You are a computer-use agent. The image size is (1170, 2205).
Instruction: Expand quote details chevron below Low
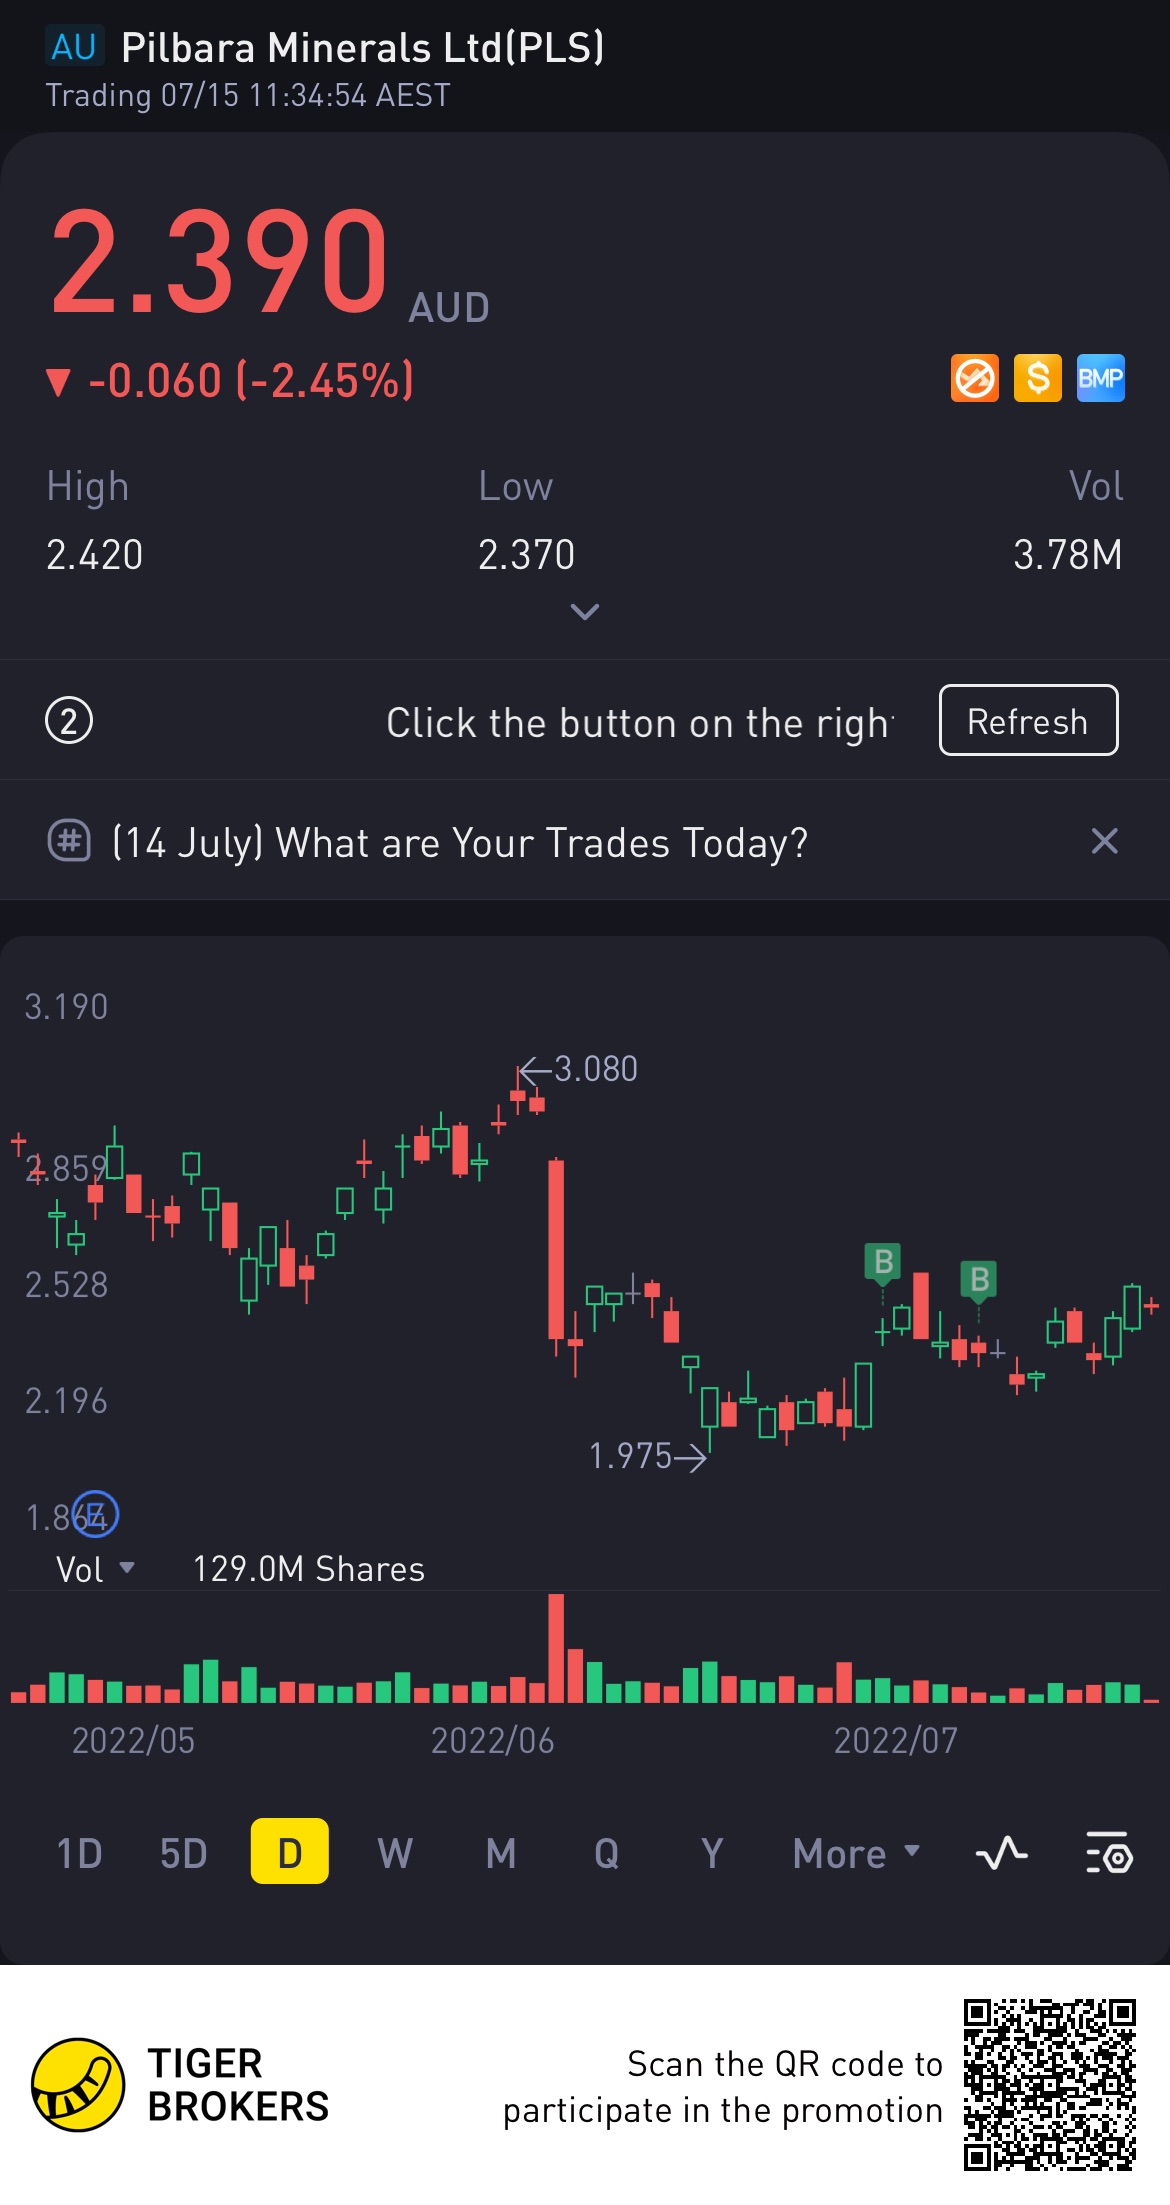(584, 611)
